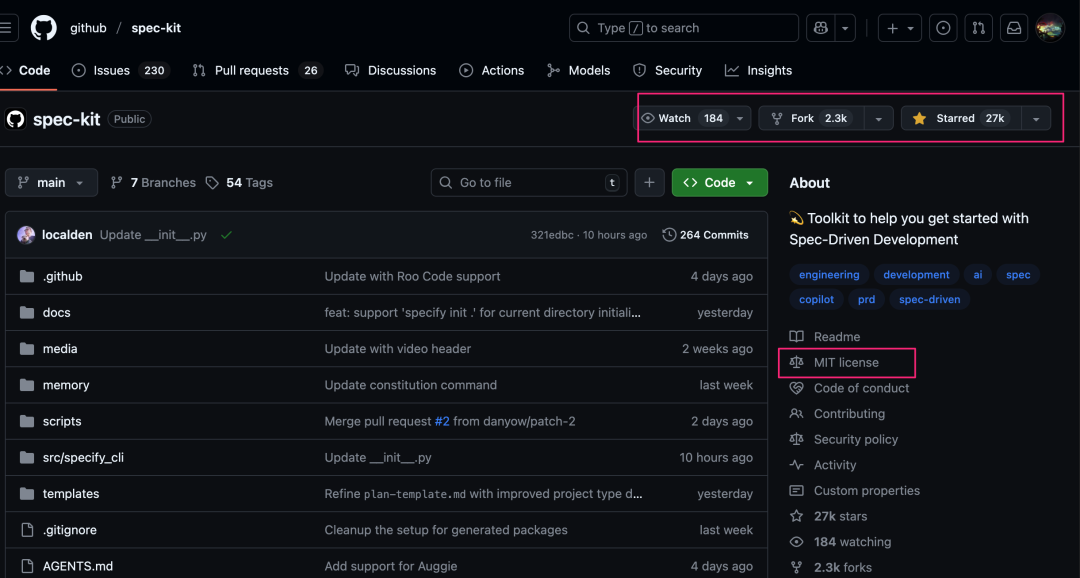This screenshot has height=578, width=1080.
Task: Click the Go to file input
Action: click(529, 183)
